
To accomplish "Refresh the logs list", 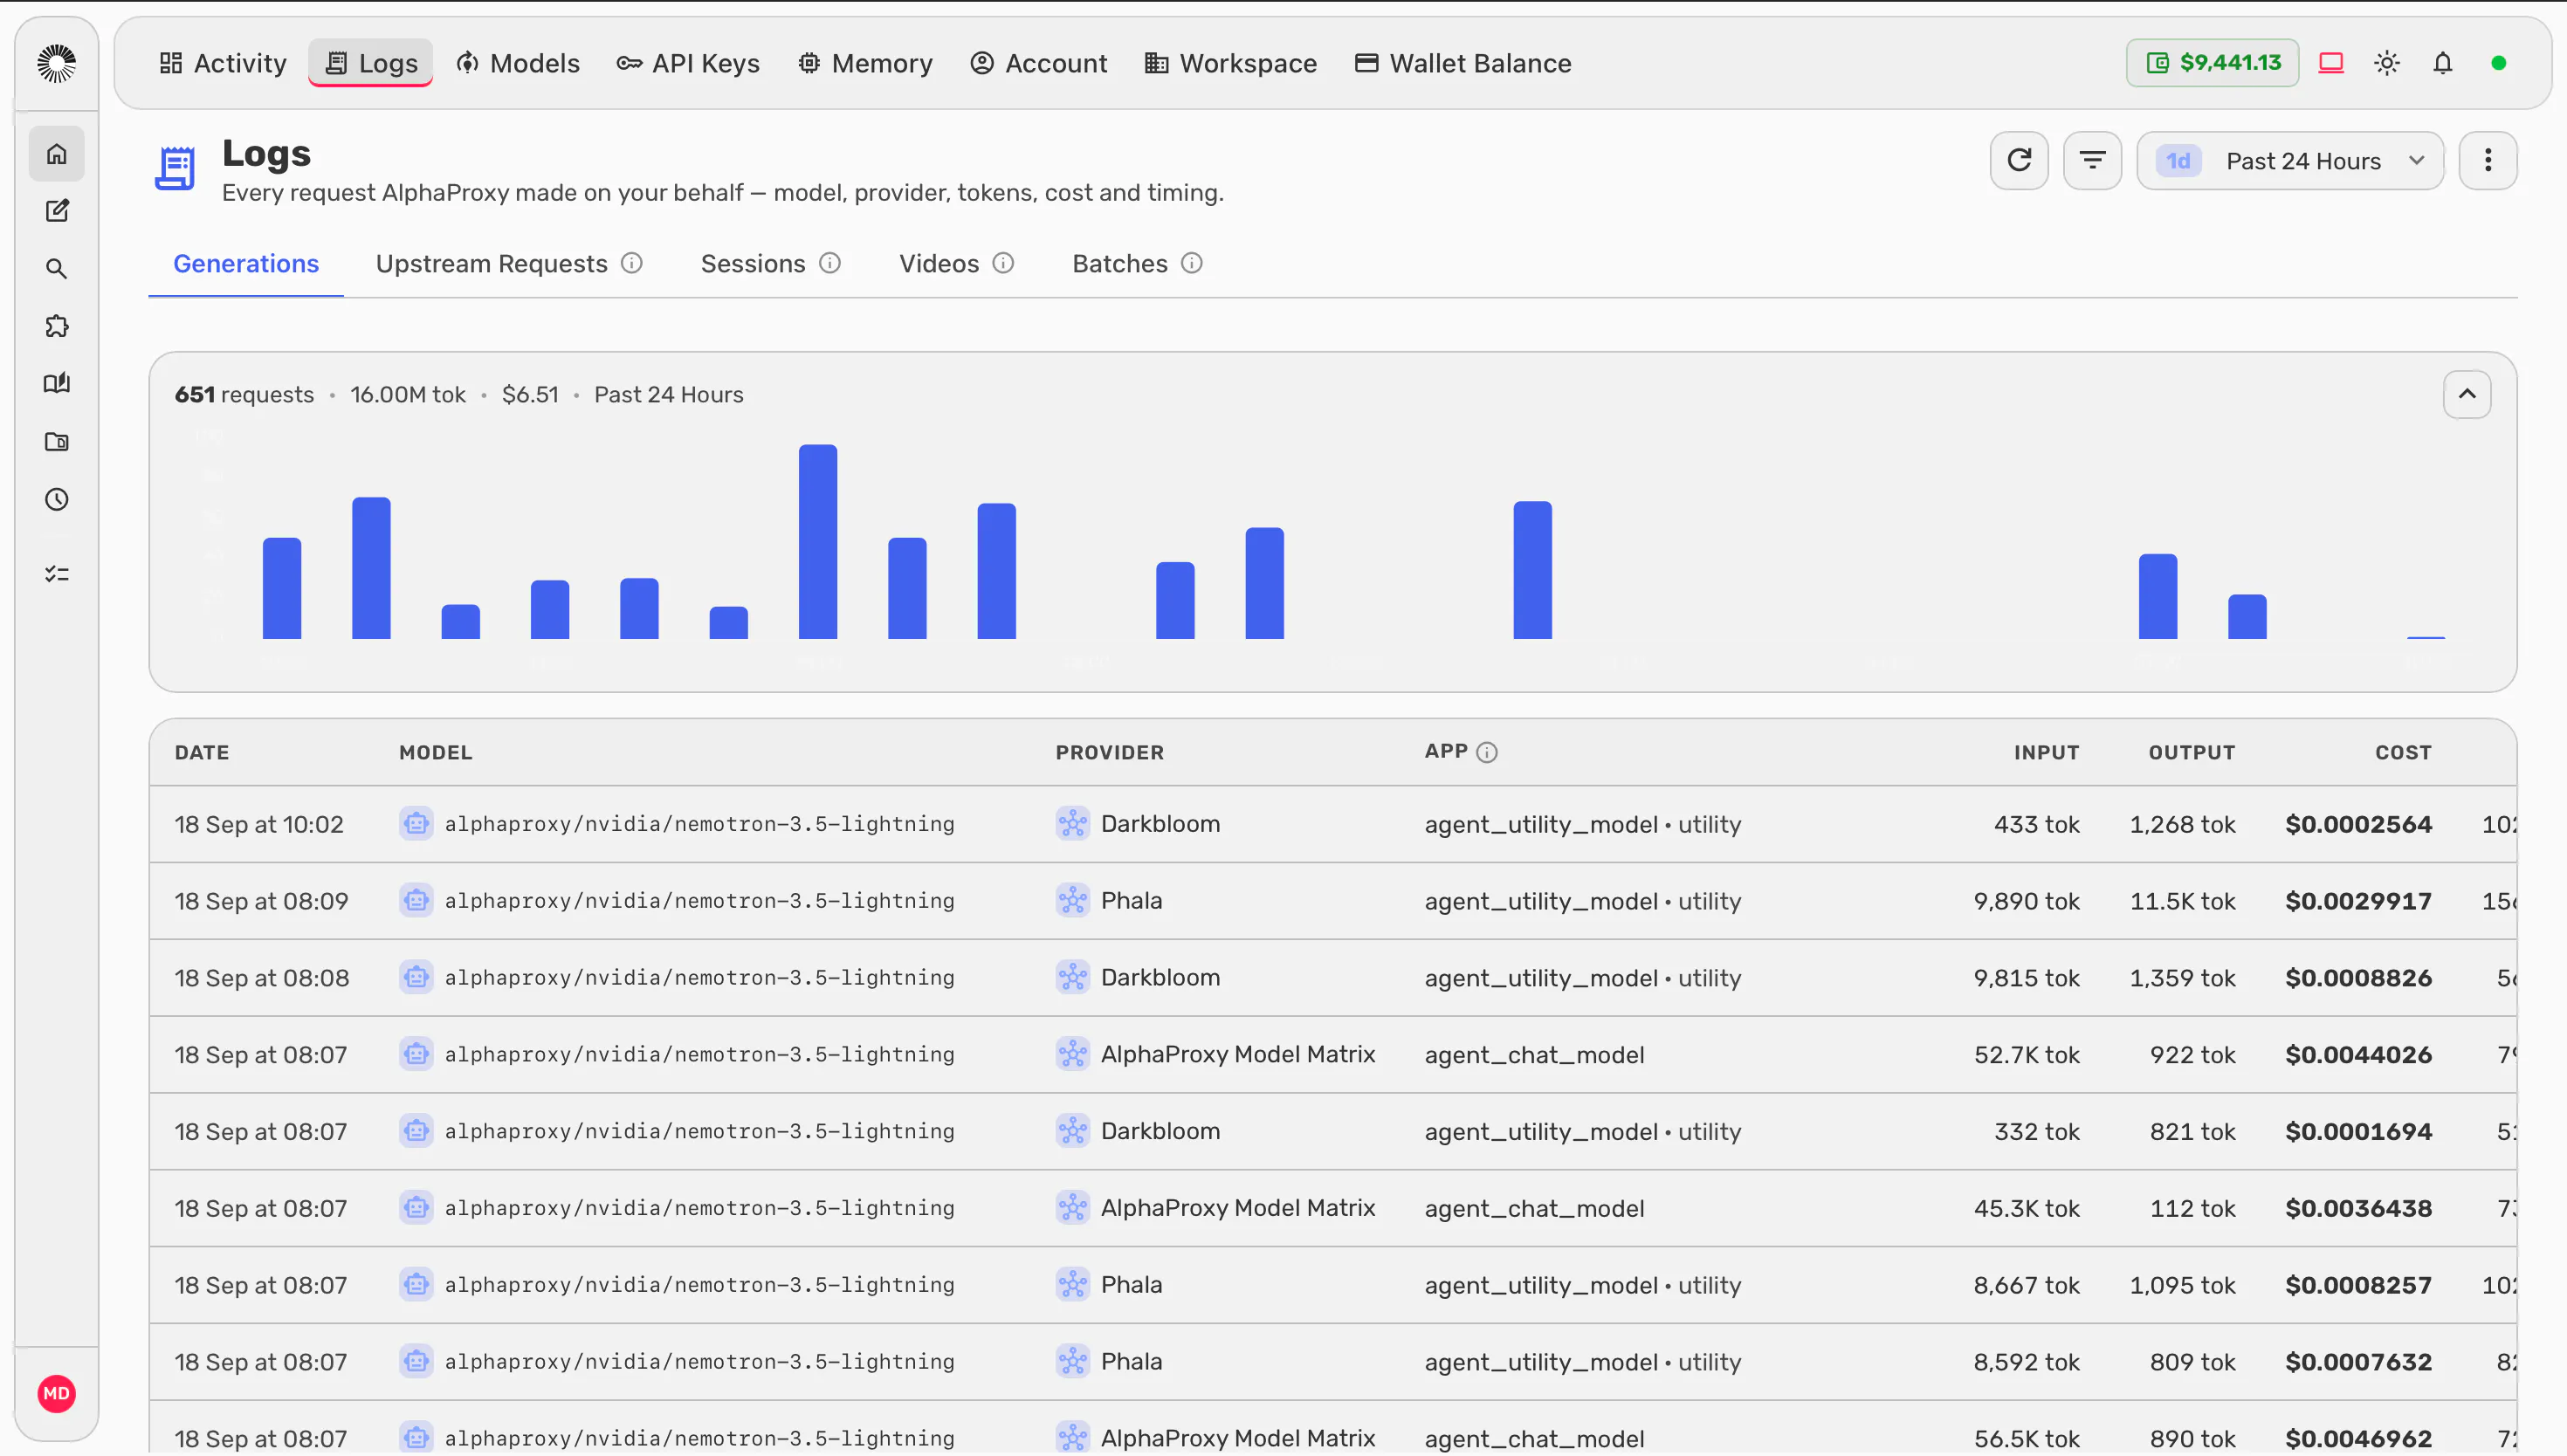I will tap(2019, 160).
